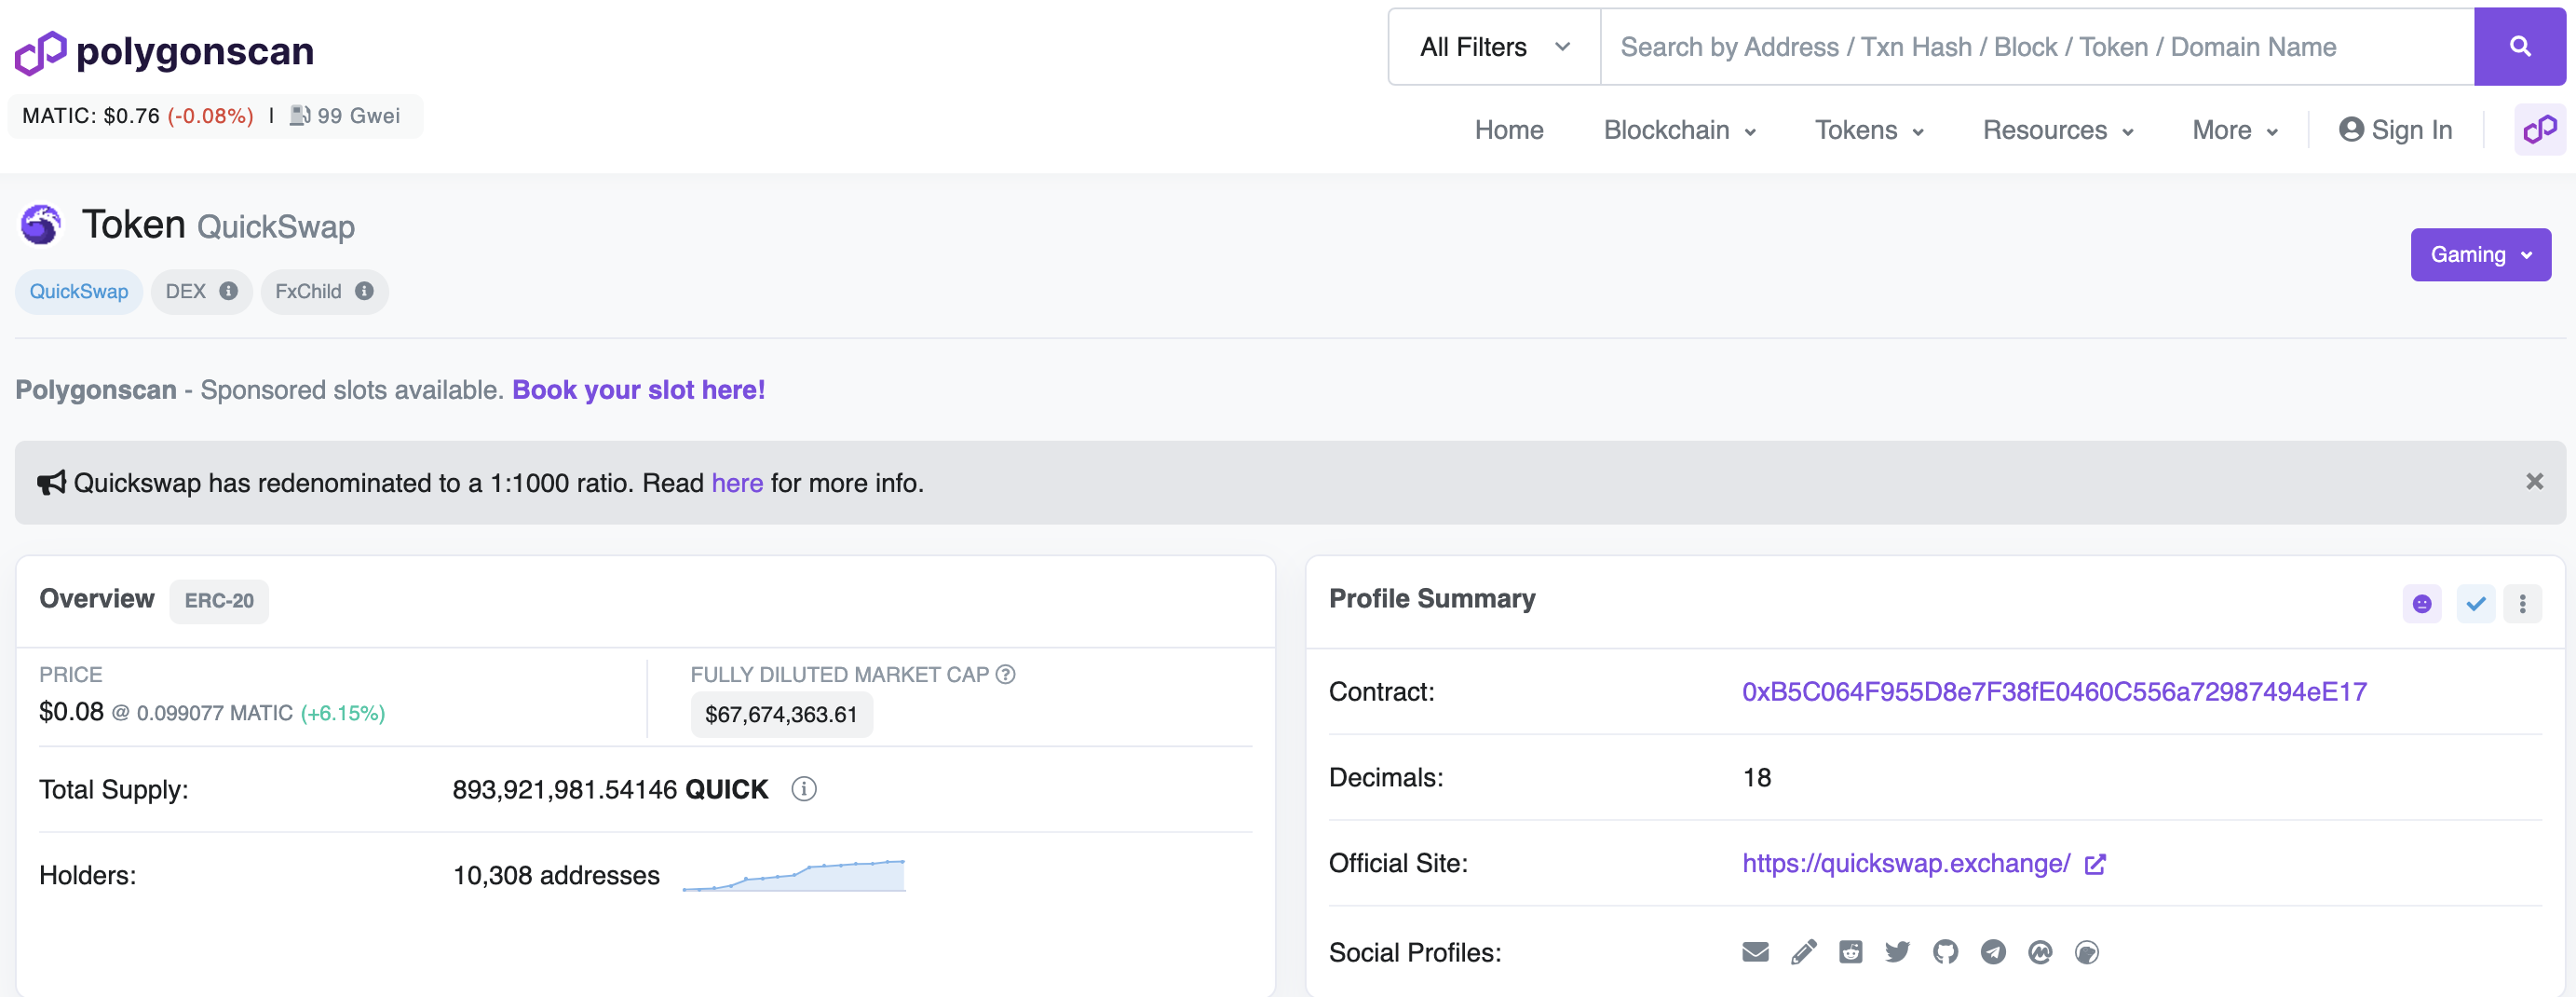Click the FxChild tag label
The width and height of the screenshot is (2576, 997).
click(x=308, y=291)
